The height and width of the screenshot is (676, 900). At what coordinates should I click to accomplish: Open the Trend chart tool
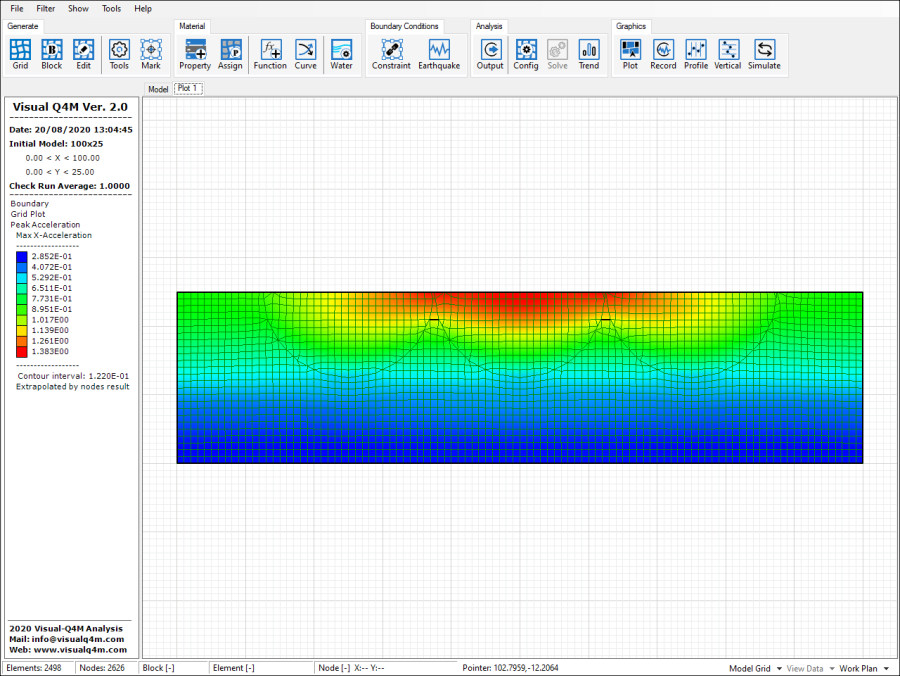(589, 55)
